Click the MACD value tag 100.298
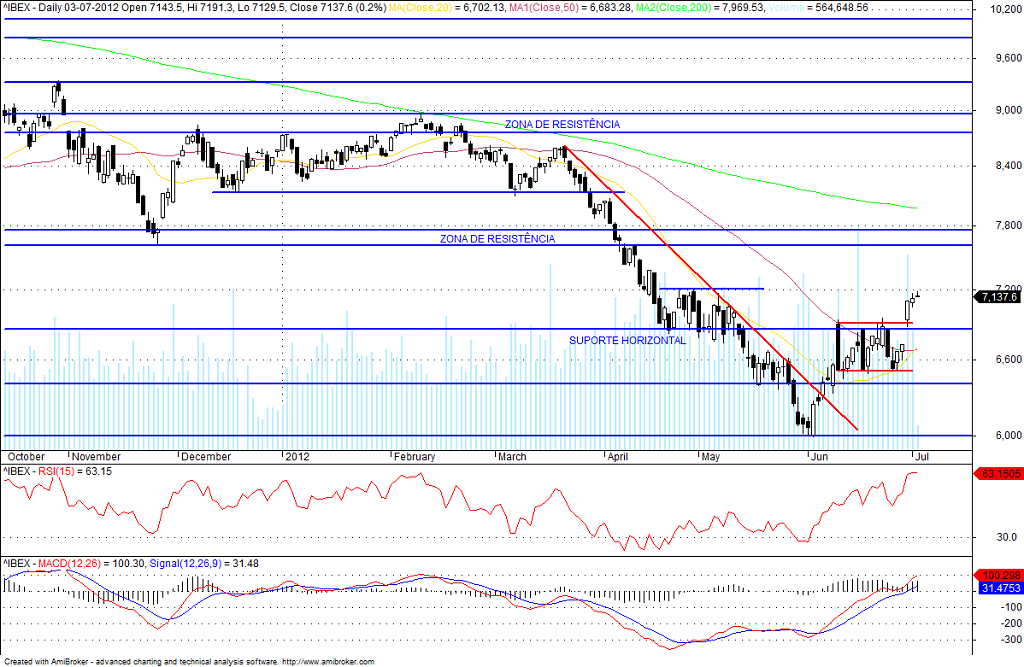The image size is (1024, 667). pyautogui.click(x=1001, y=576)
